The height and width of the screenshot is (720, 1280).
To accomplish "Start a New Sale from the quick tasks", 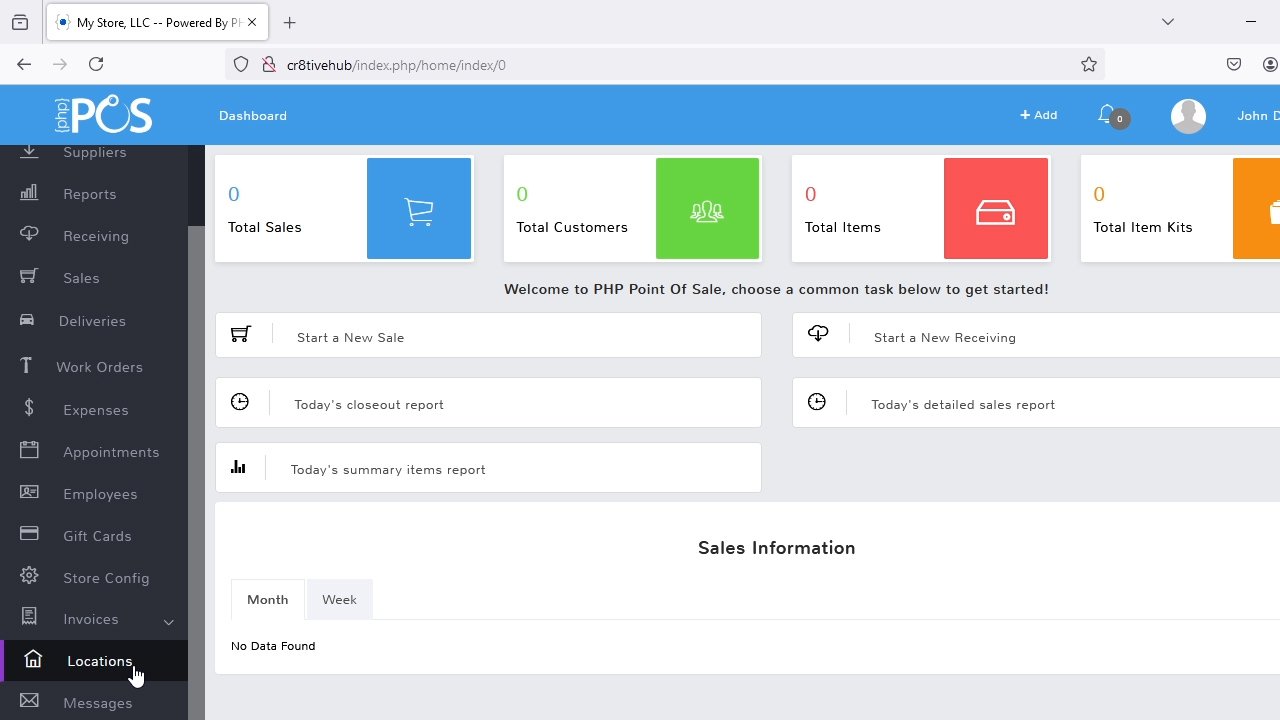I will pos(350,337).
